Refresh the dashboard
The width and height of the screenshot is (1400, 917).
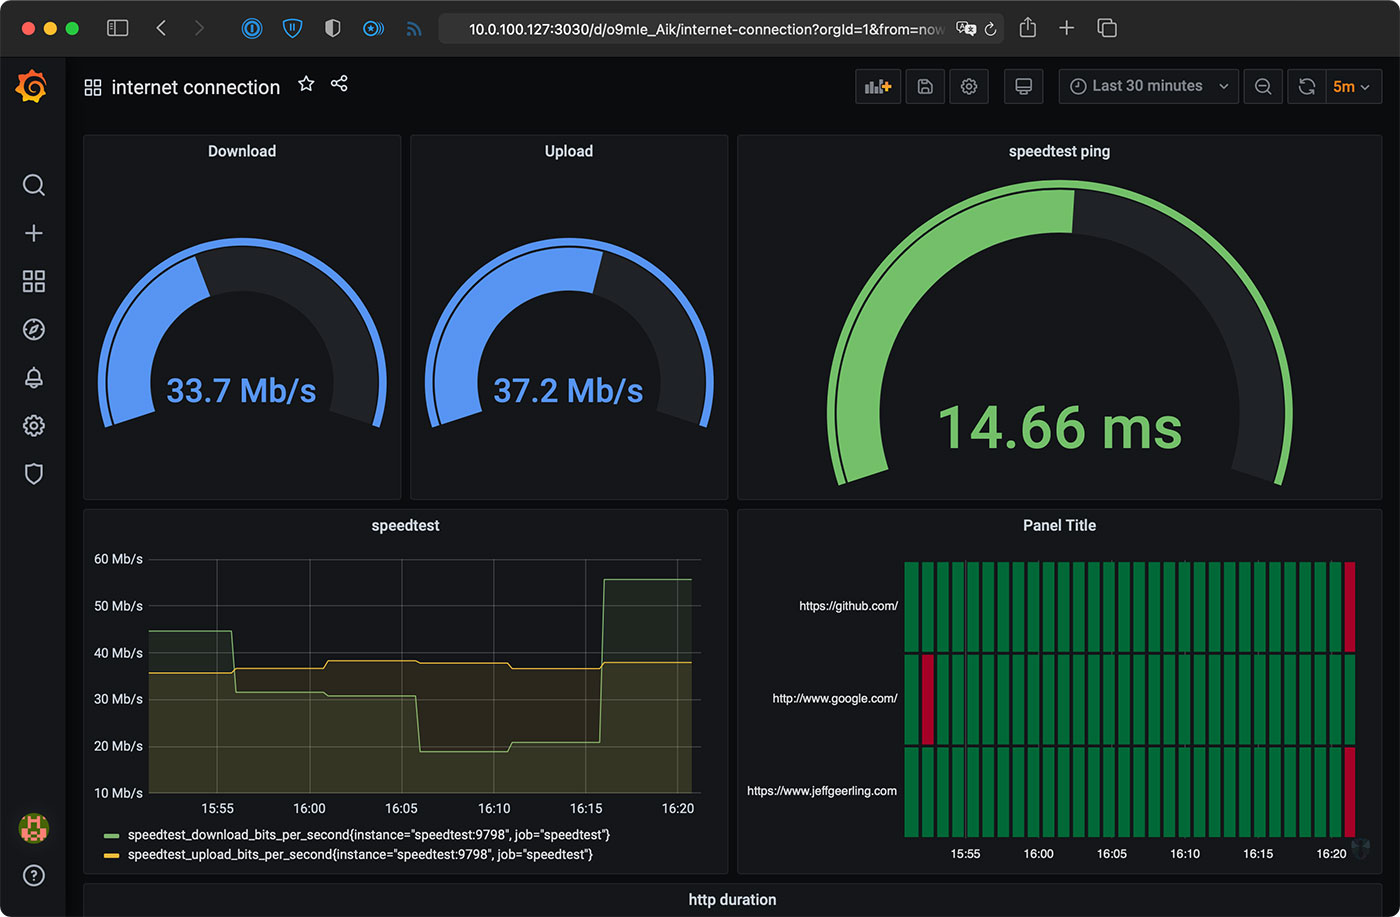1306,86
